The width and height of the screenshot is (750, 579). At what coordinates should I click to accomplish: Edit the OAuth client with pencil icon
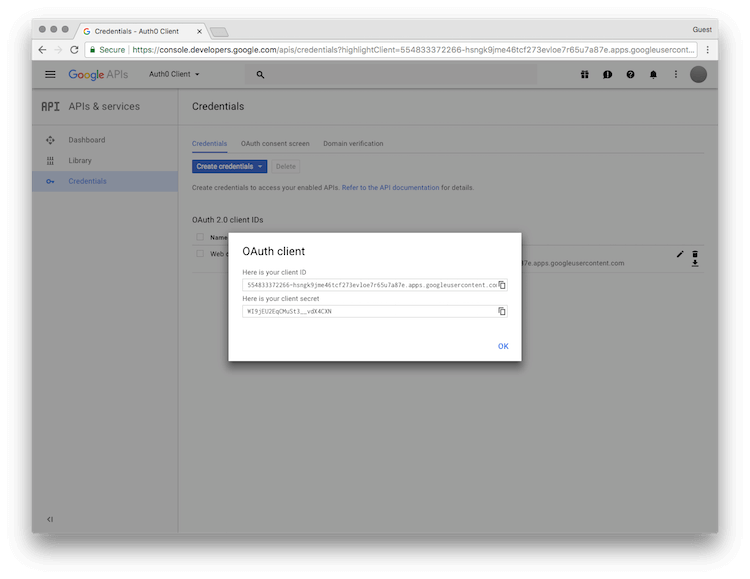[x=680, y=254]
